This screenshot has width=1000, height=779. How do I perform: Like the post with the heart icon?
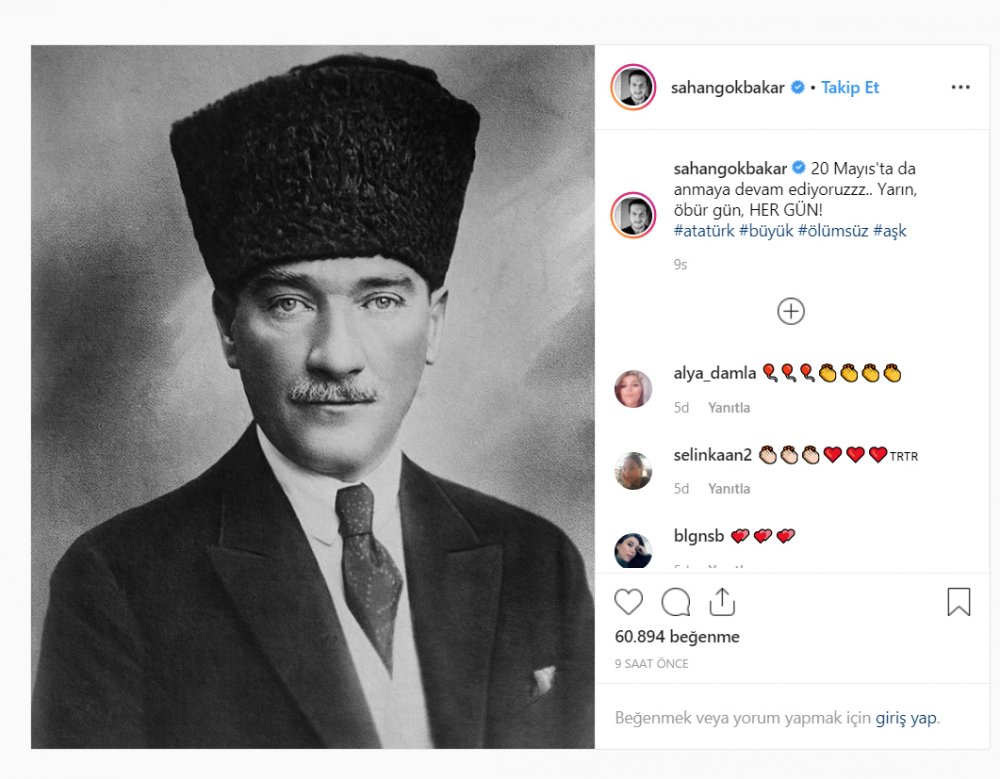click(628, 602)
